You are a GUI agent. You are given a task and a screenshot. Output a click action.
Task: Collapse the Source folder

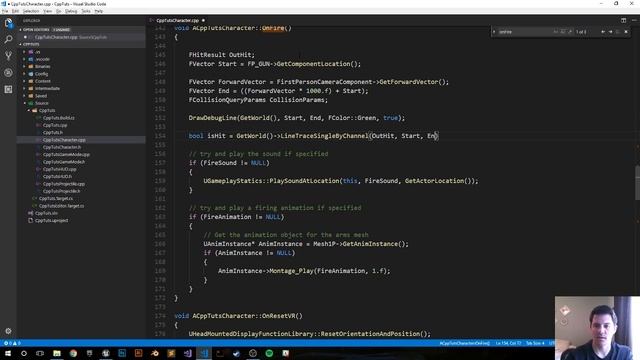click(42, 103)
